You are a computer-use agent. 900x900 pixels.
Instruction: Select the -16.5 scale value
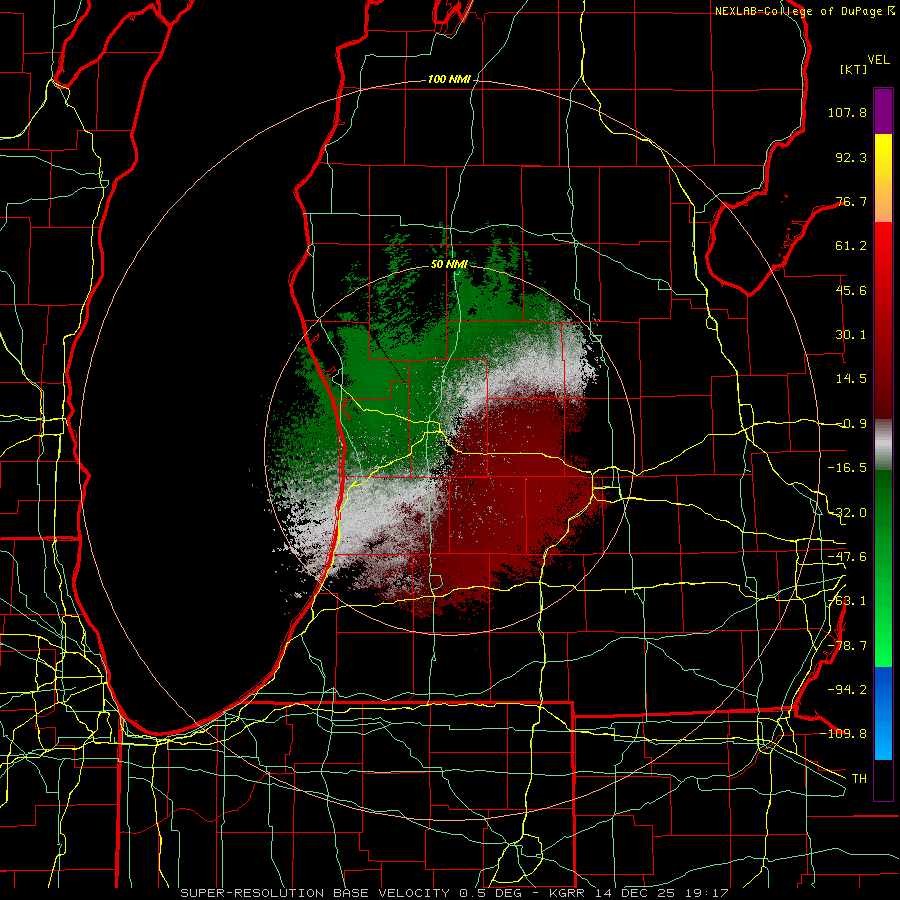[x=847, y=468]
